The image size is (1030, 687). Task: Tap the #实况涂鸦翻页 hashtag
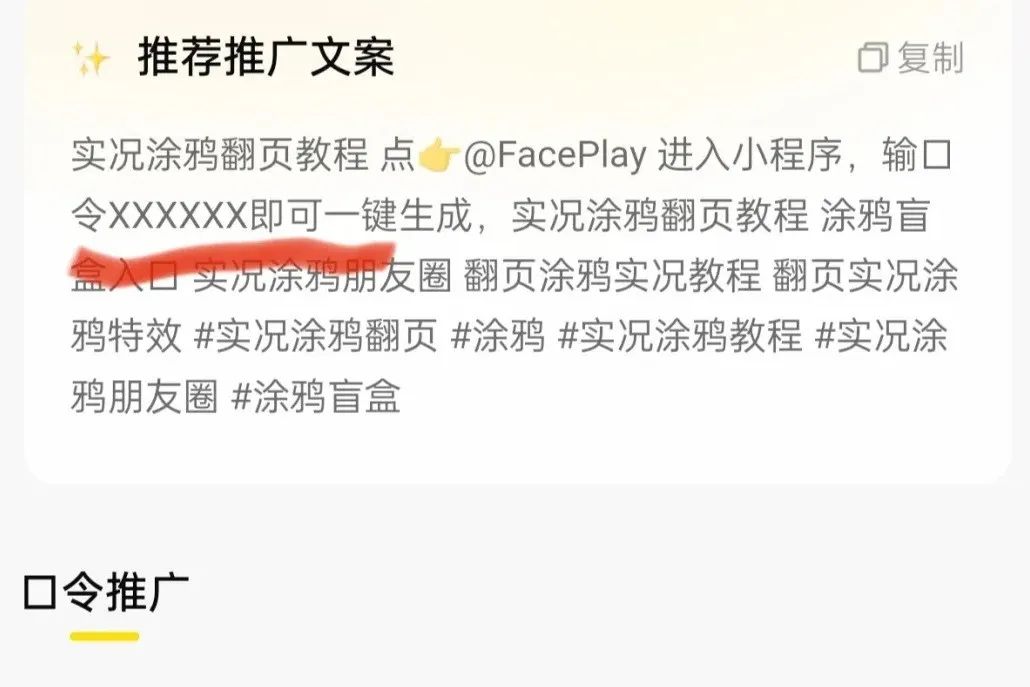[x=316, y=336]
